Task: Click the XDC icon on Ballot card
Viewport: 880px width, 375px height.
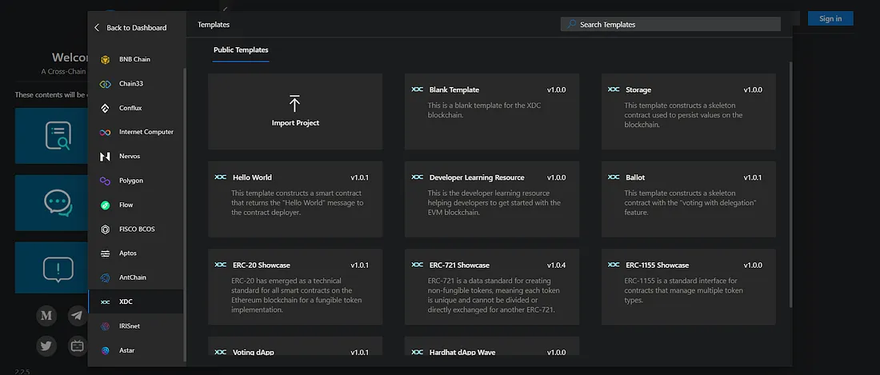Action: (x=613, y=177)
